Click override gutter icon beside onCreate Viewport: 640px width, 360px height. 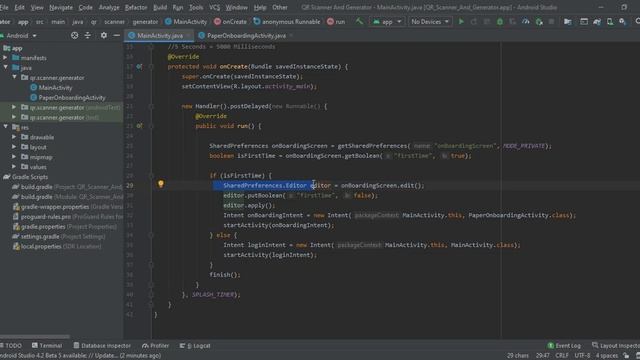tap(139, 67)
